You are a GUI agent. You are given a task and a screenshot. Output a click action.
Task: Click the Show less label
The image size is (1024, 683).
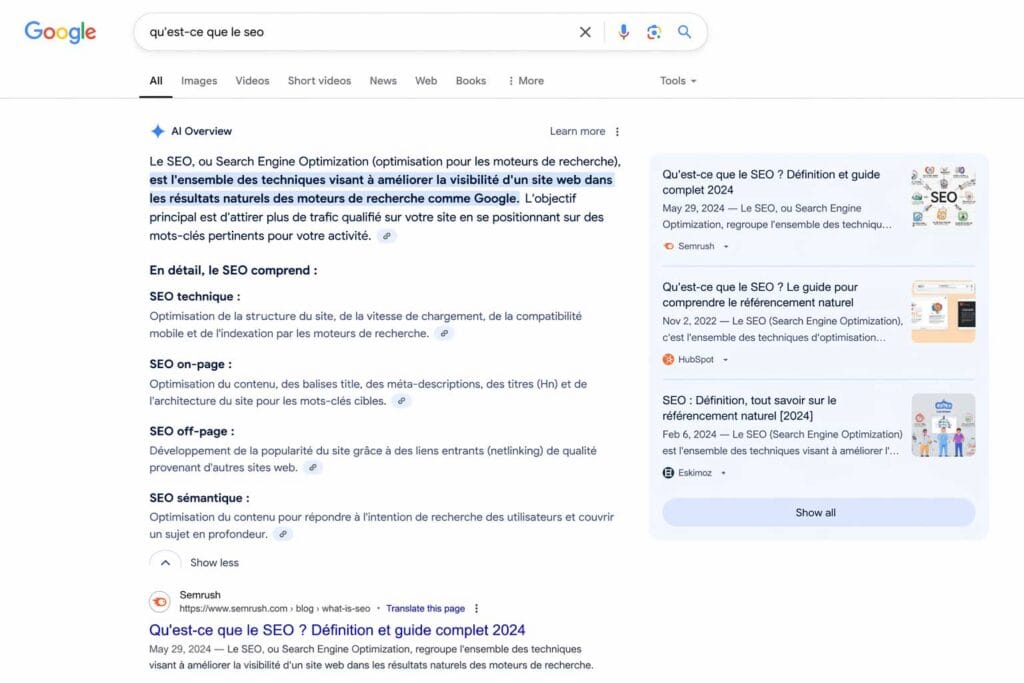[x=214, y=563]
